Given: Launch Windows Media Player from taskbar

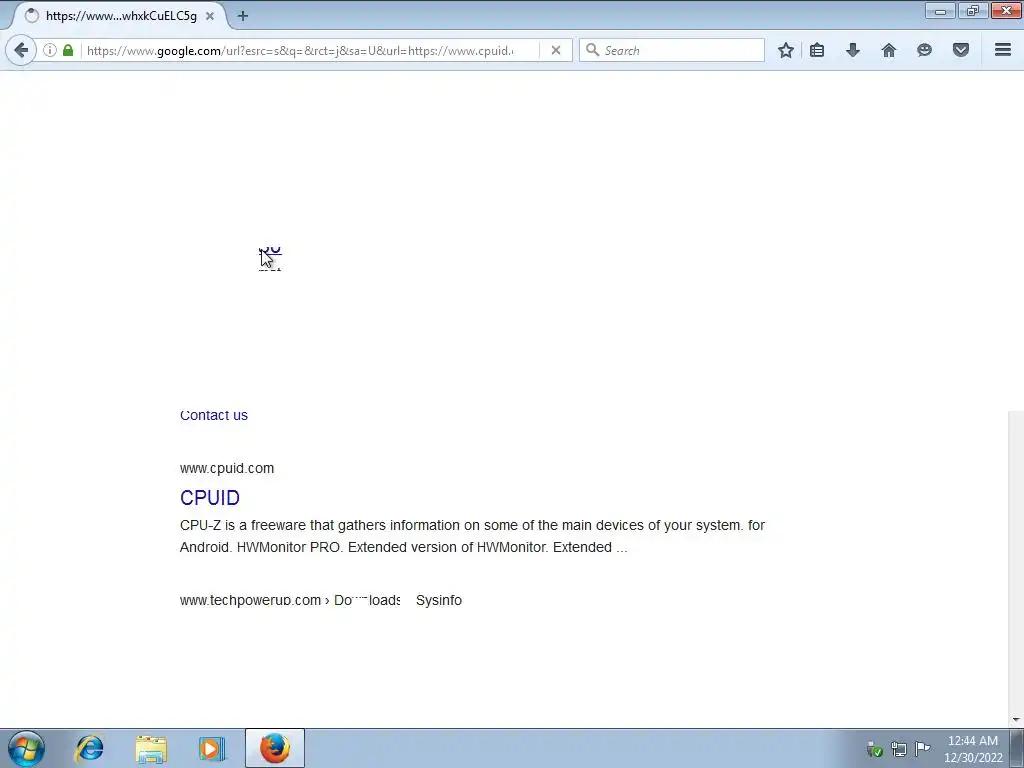Looking at the screenshot, I should [x=212, y=748].
